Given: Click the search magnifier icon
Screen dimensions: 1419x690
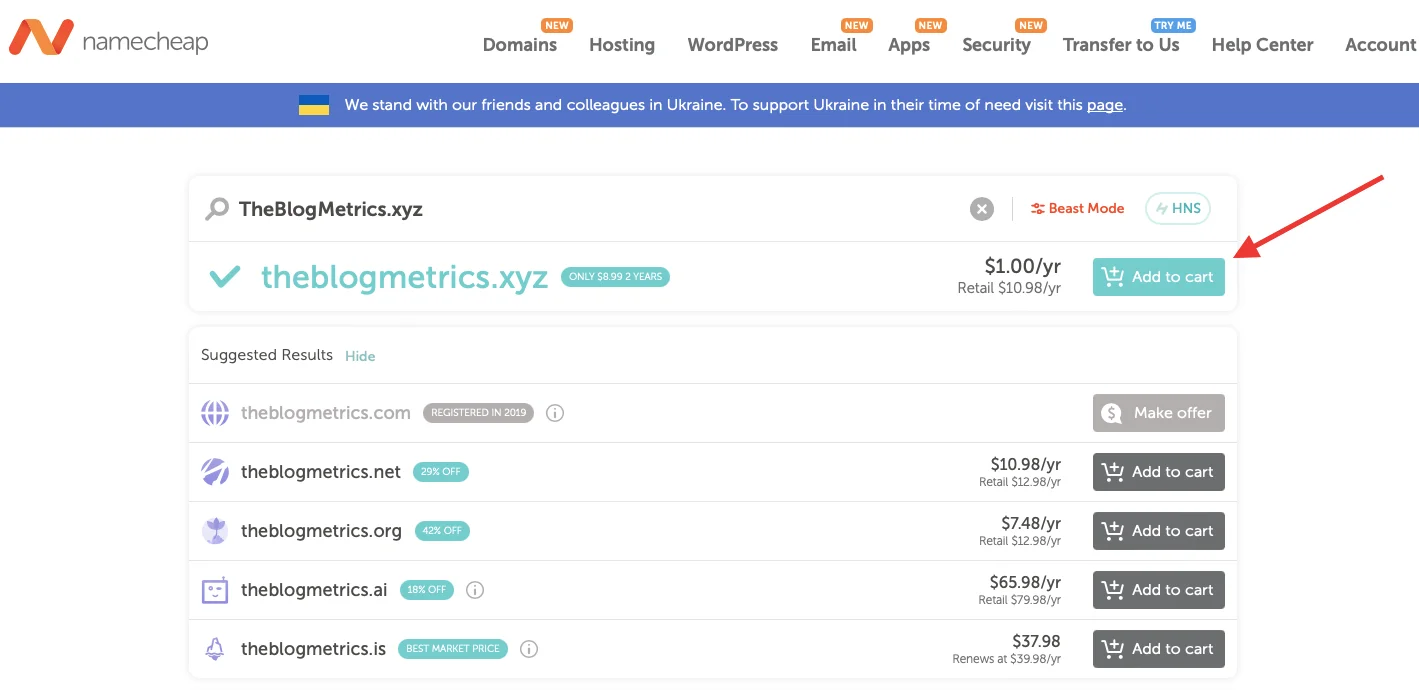Looking at the screenshot, I should point(216,209).
